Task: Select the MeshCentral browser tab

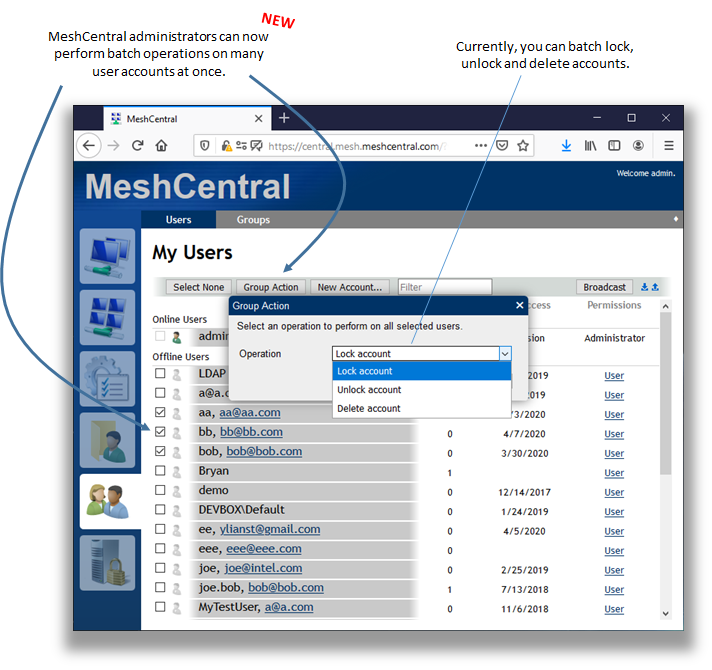Action: pyautogui.click(x=188, y=119)
